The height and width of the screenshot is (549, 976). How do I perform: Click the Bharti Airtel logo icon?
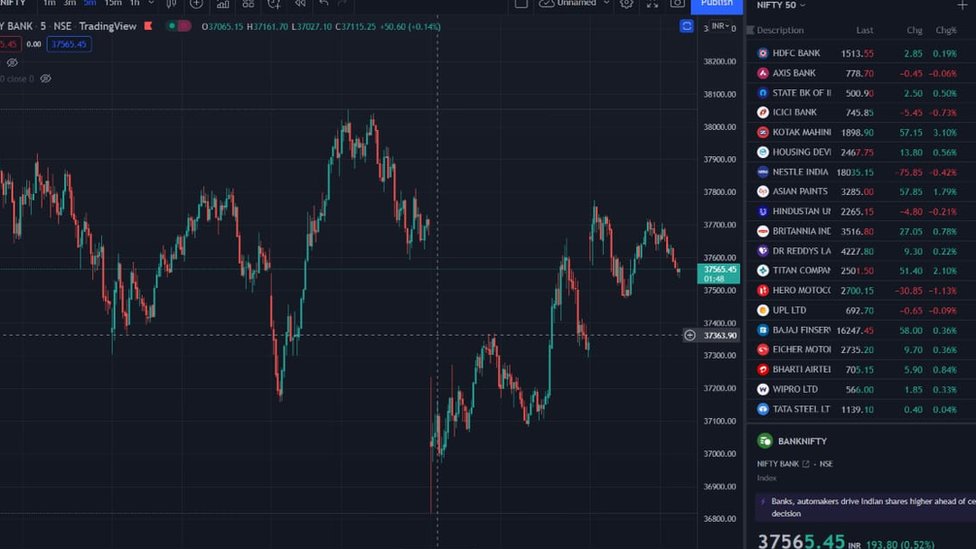762,370
